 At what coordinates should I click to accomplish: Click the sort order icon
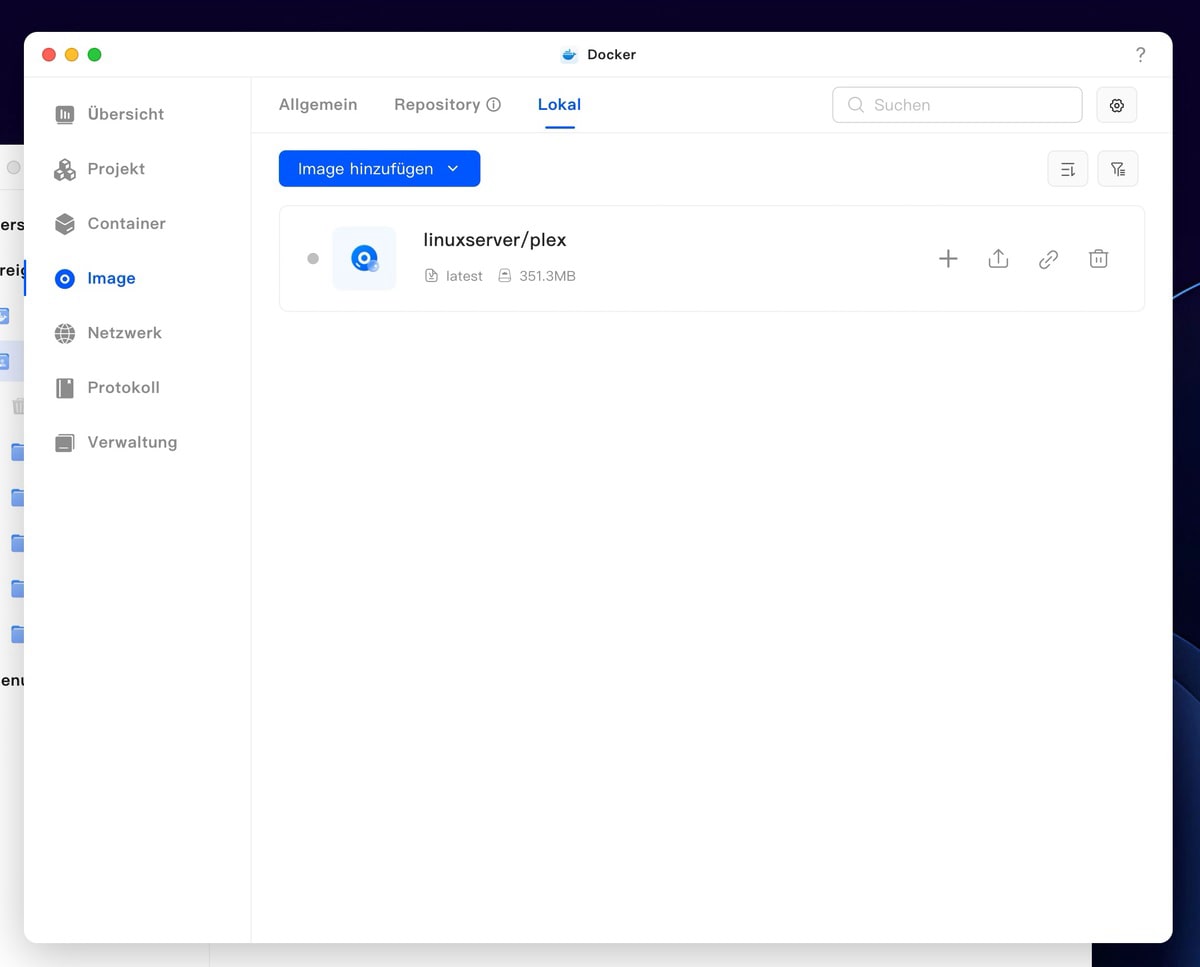pos(1067,169)
